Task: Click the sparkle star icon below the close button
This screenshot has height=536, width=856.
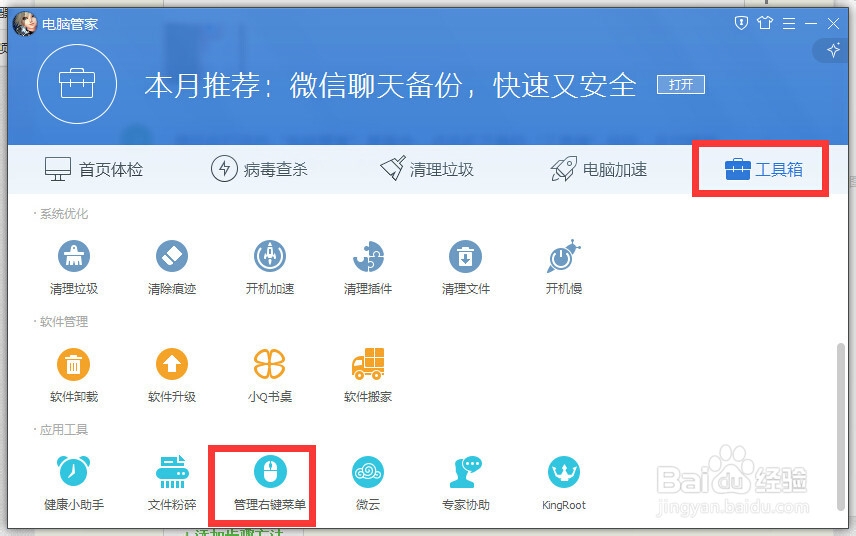Action: coord(833,50)
